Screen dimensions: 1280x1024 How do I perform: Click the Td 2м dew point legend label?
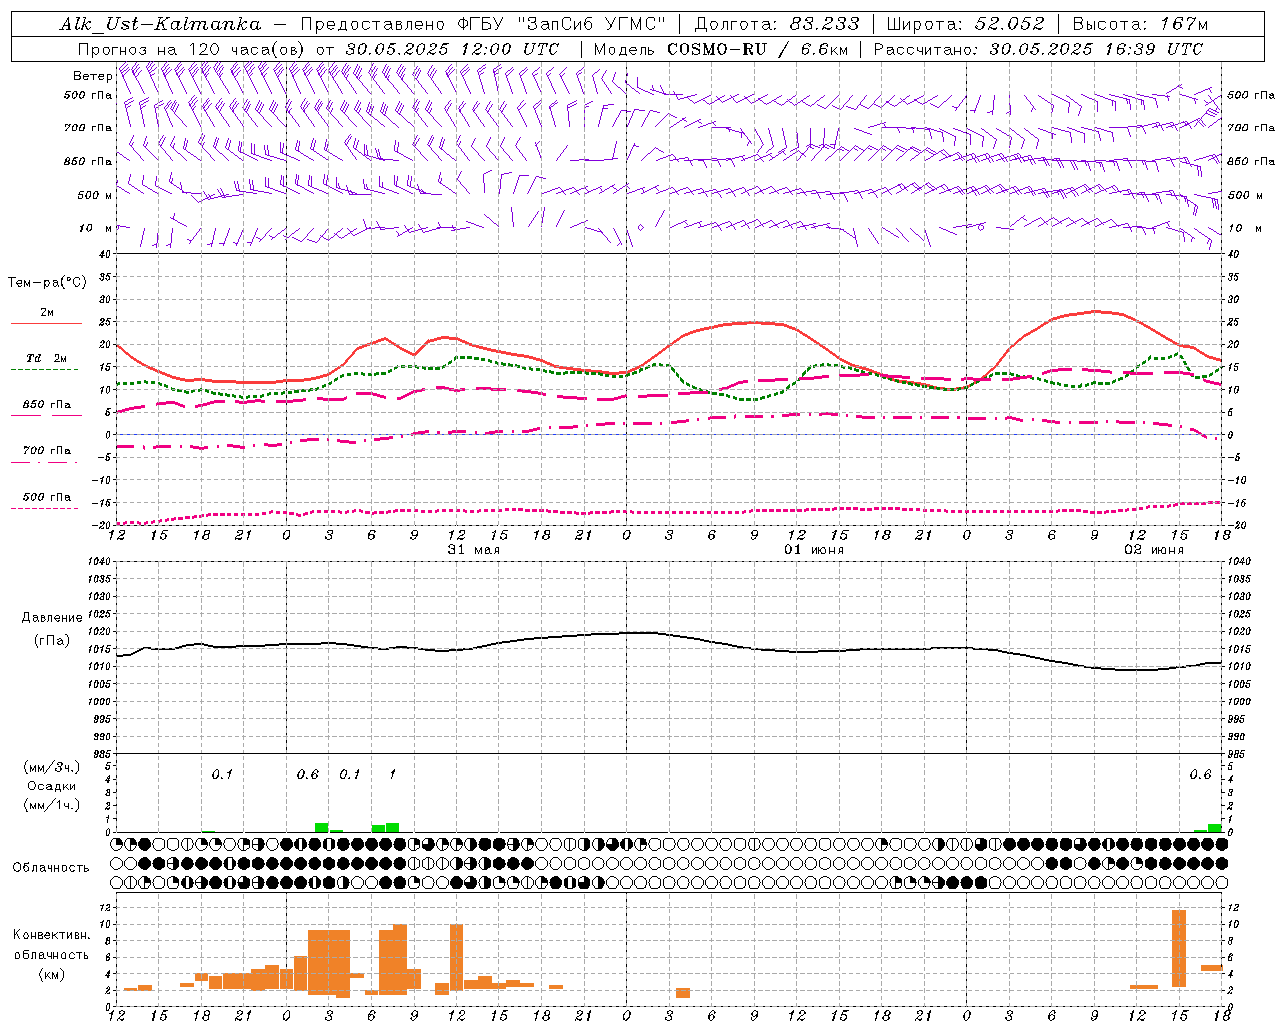pos(47,358)
